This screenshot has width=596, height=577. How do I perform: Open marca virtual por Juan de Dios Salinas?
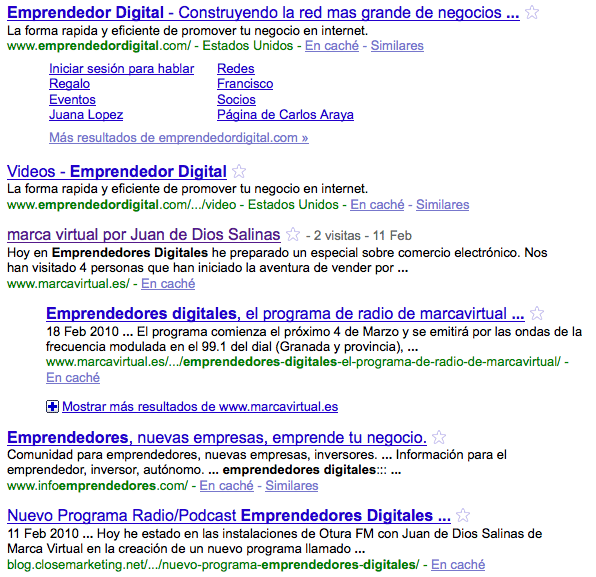coord(144,235)
